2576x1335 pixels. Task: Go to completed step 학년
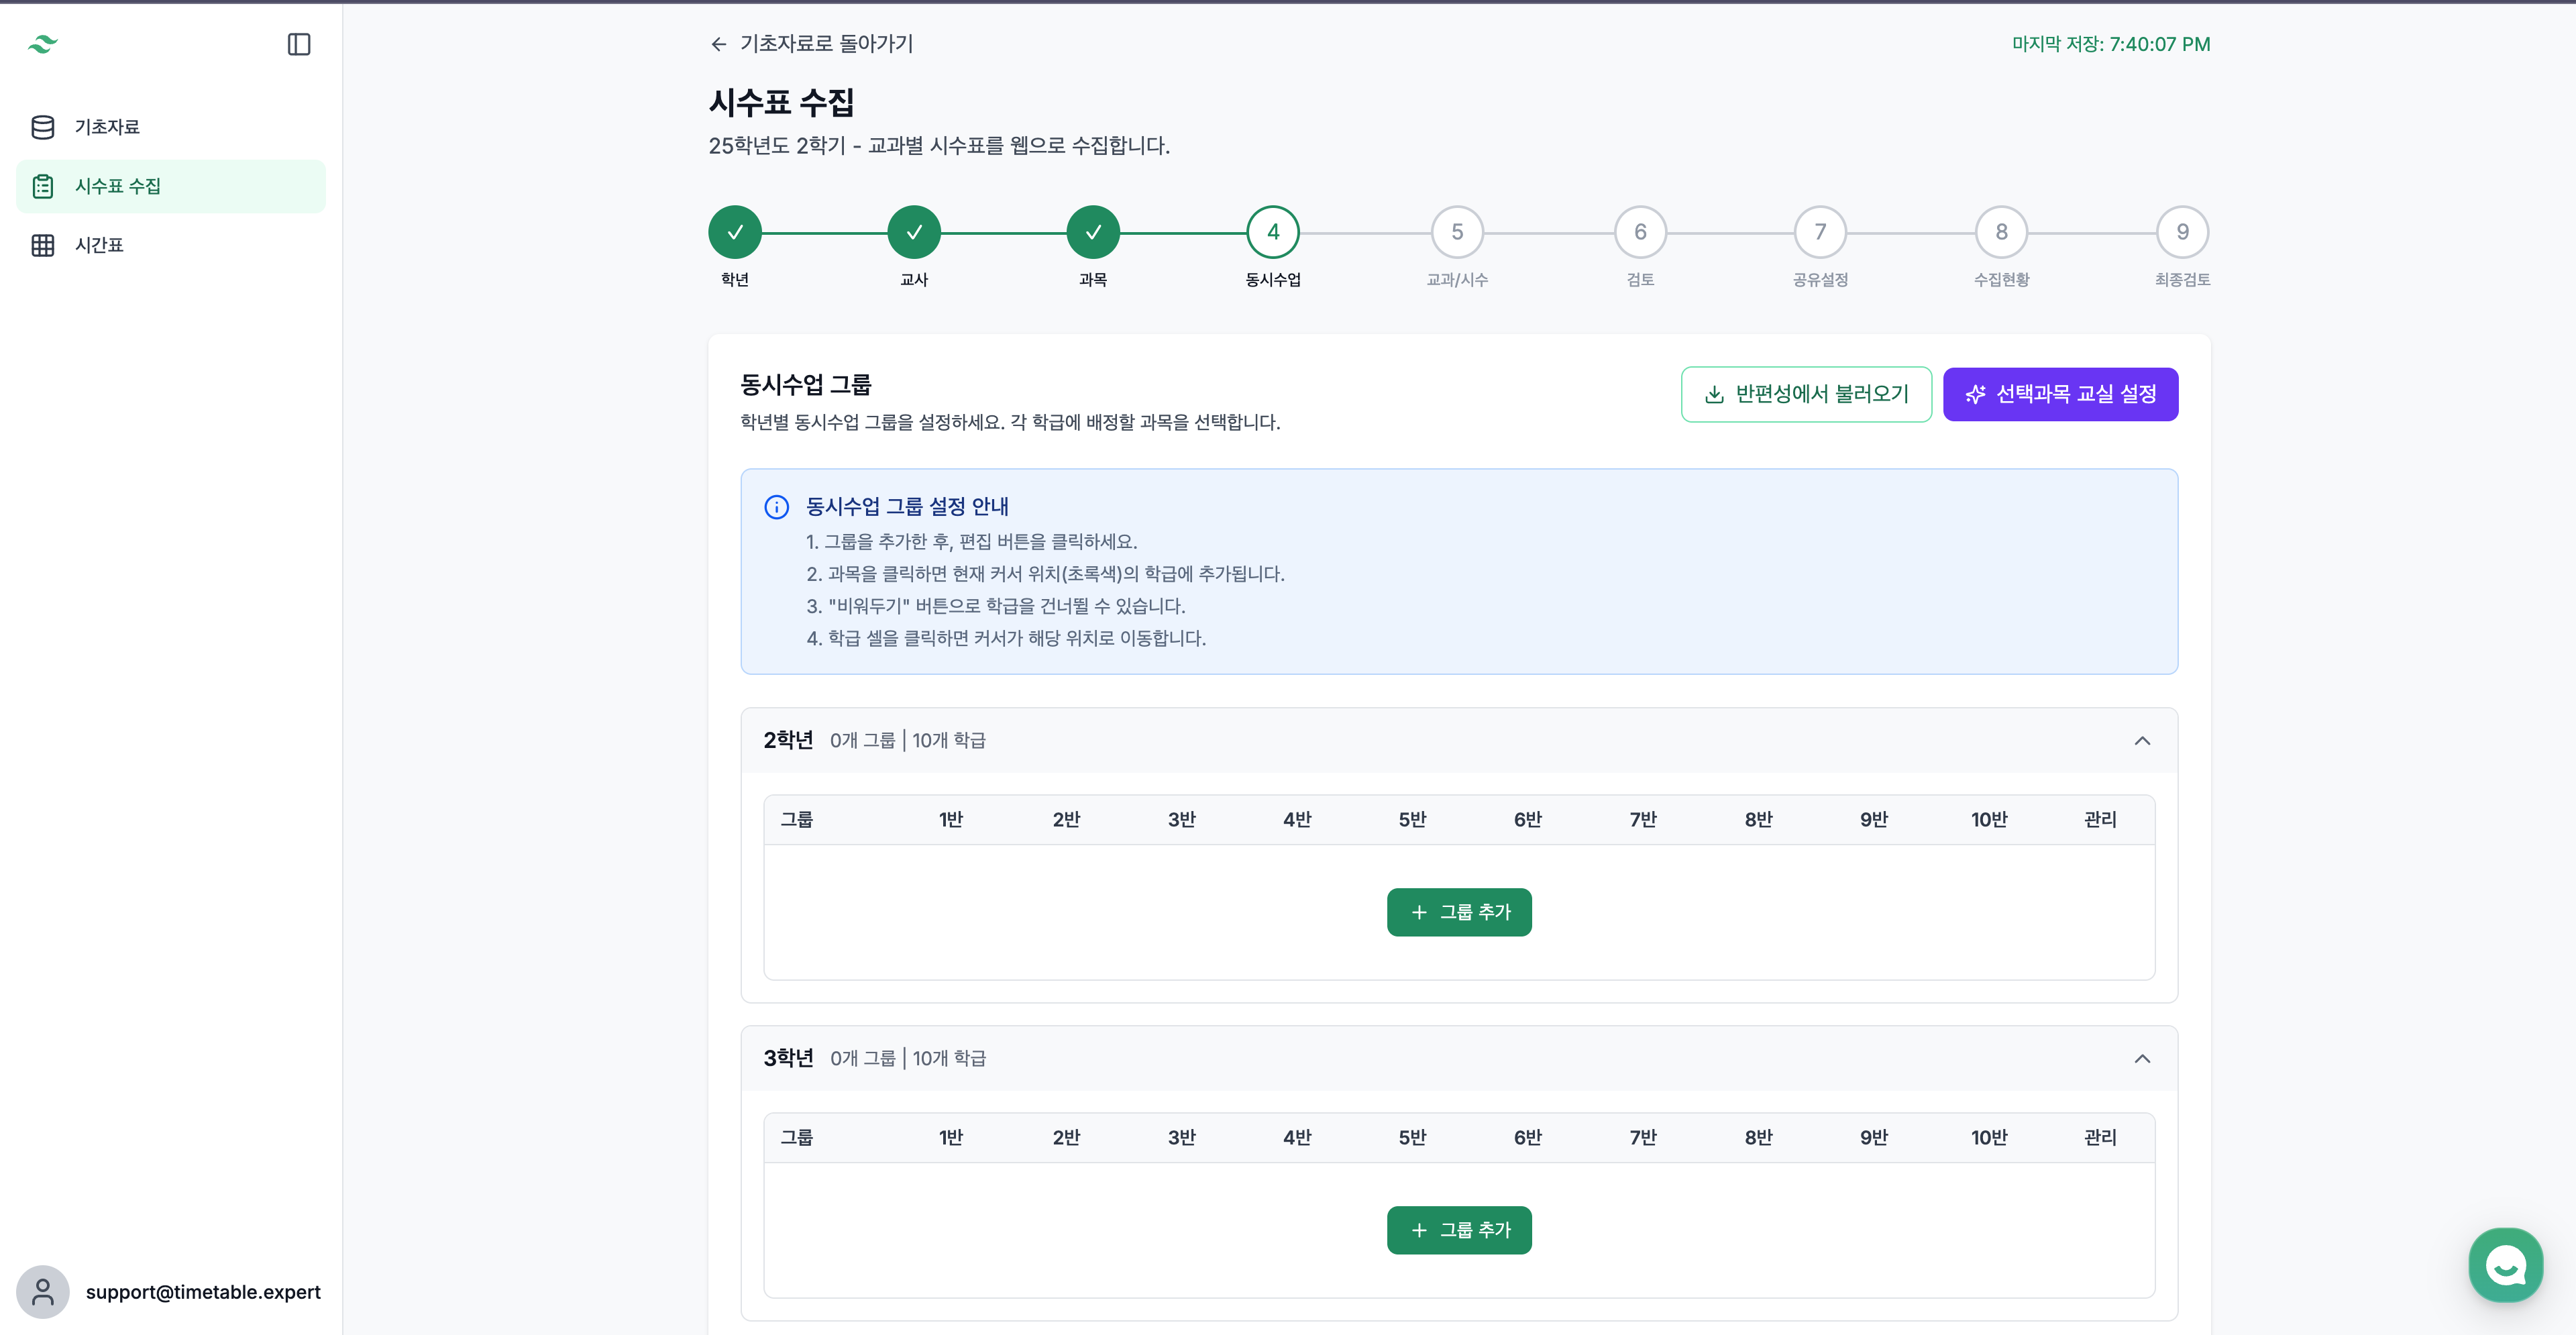(x=735, y=232)
